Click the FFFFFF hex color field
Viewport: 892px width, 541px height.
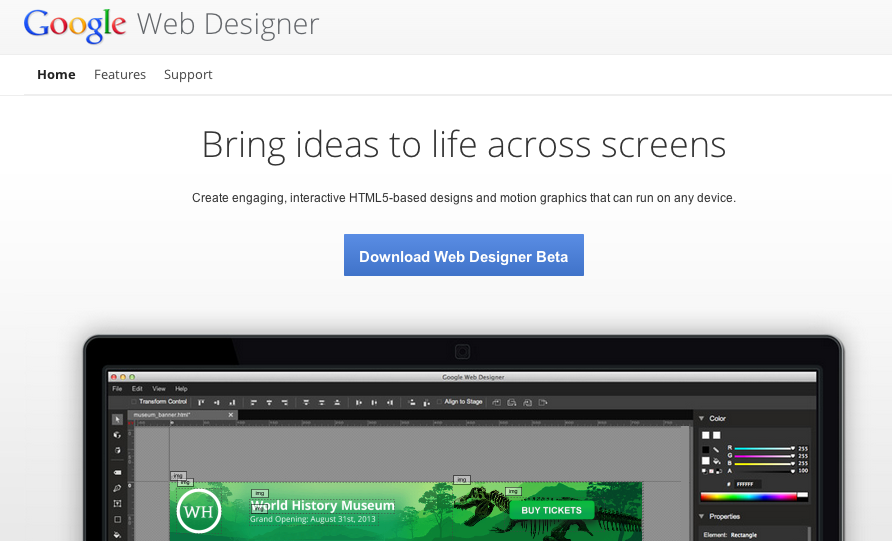748,484
